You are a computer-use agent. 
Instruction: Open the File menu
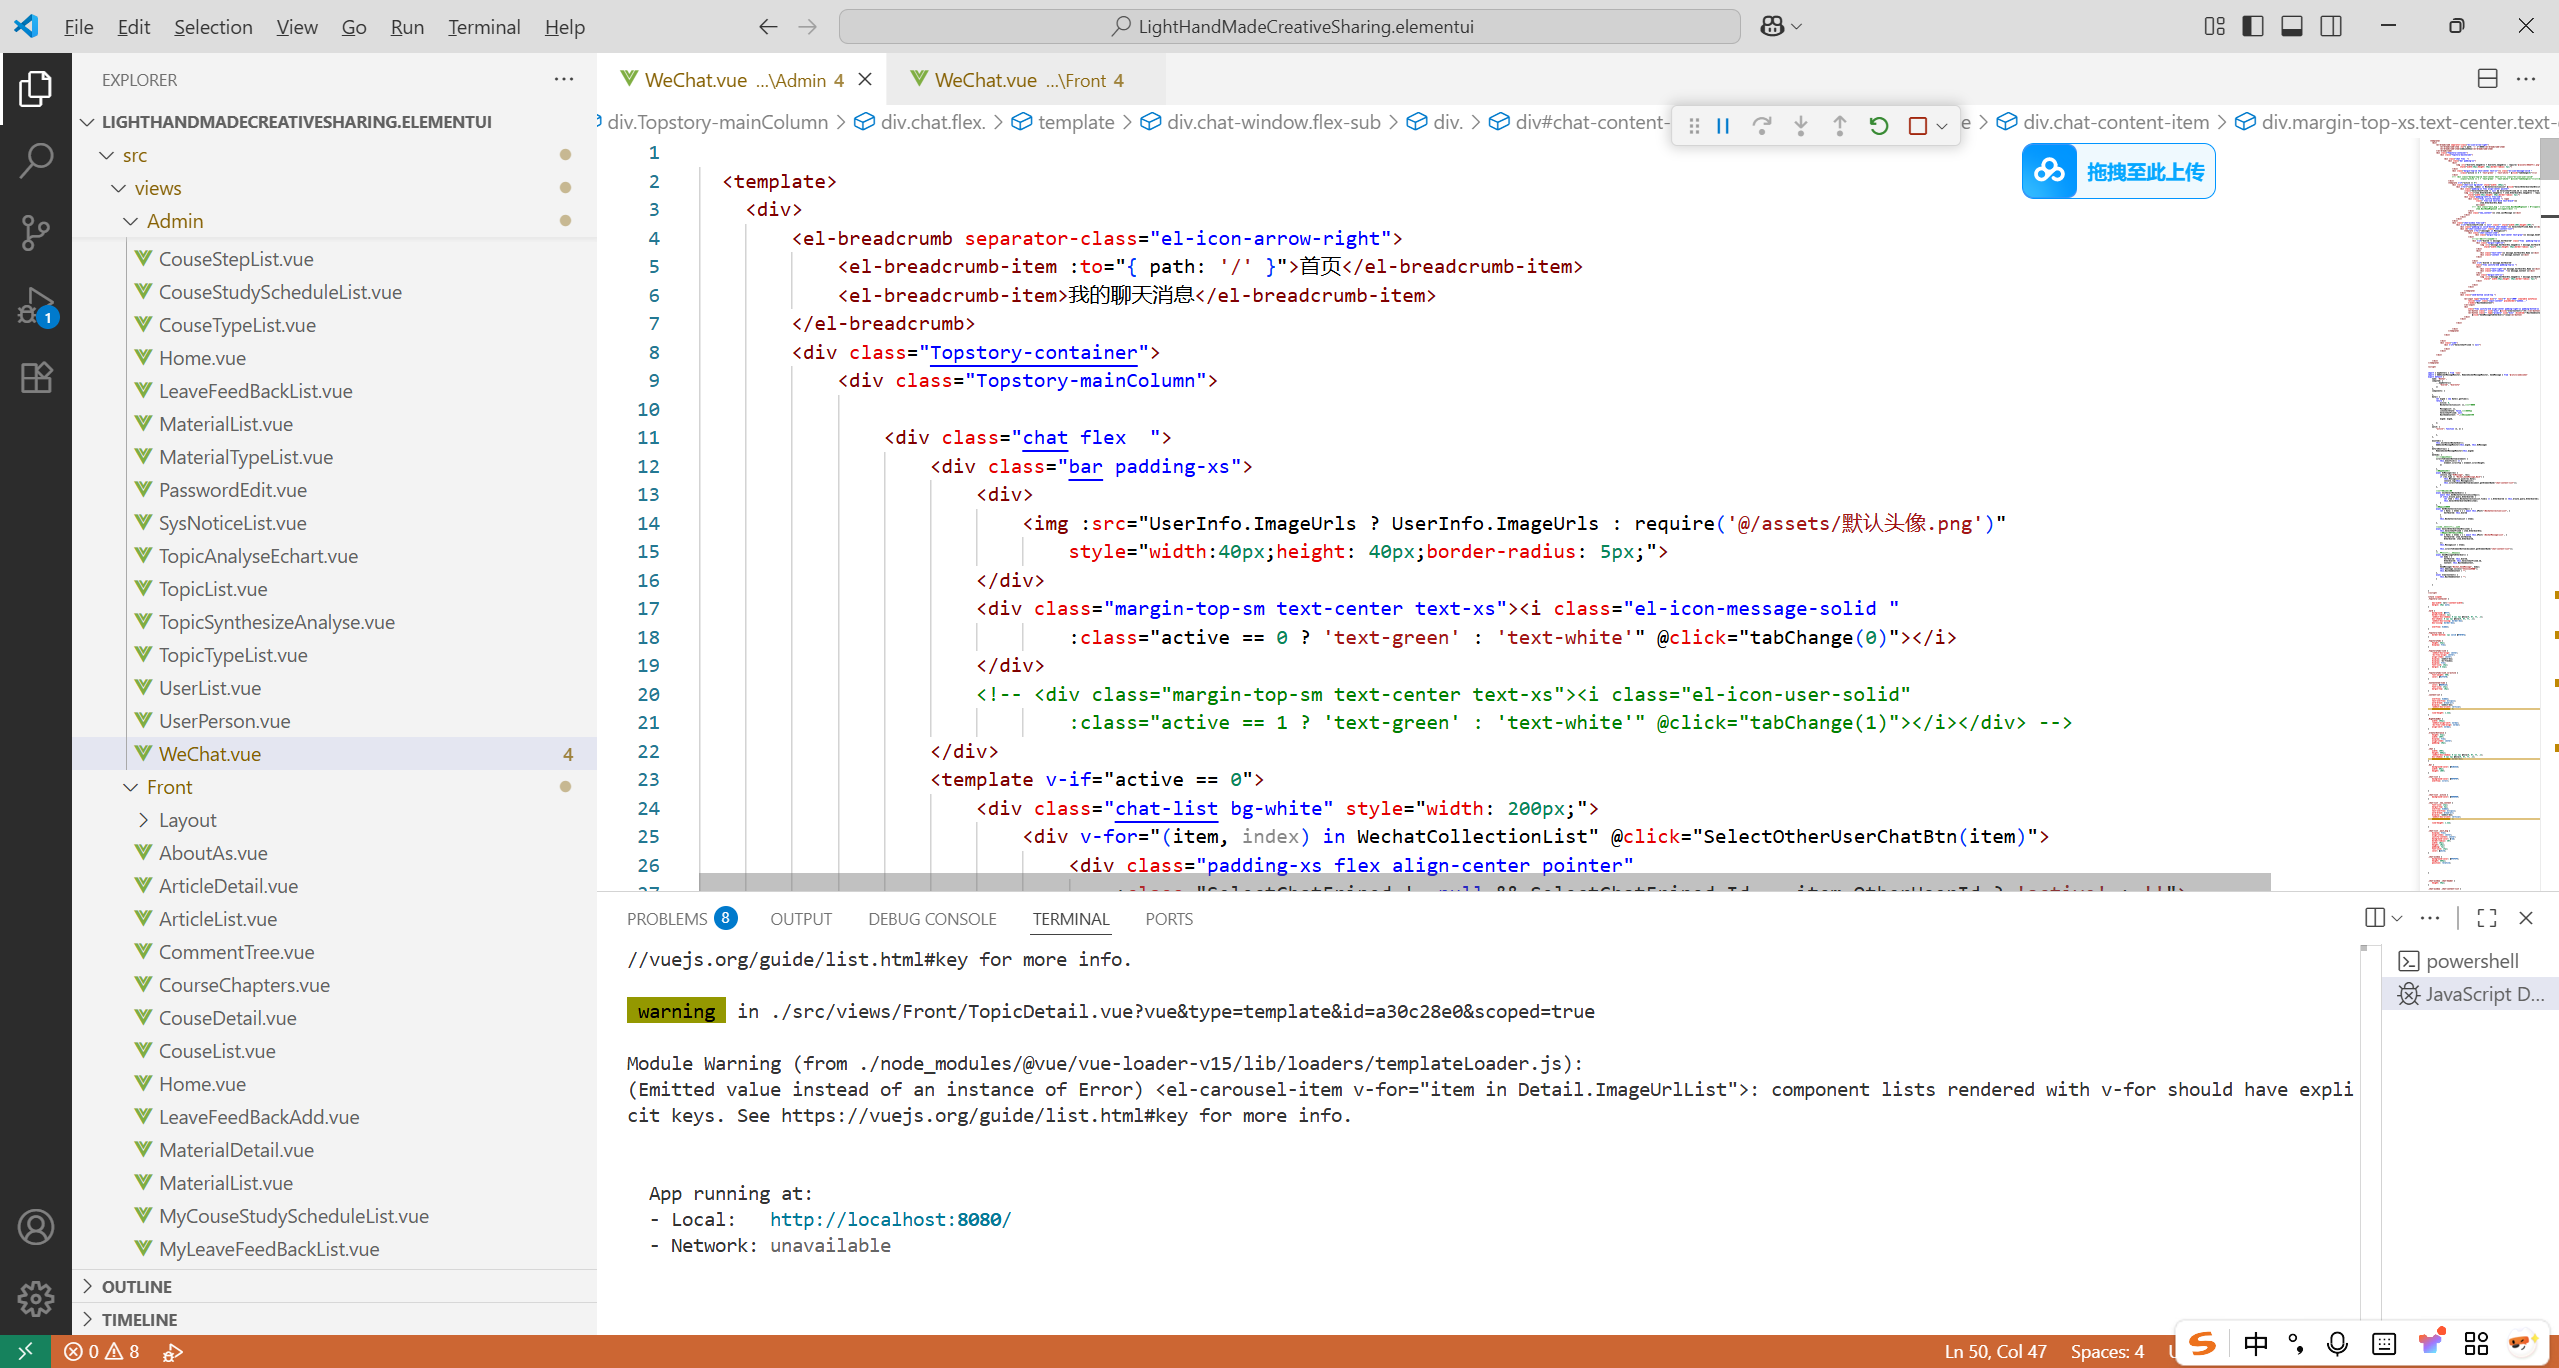(x=78, y=27)
